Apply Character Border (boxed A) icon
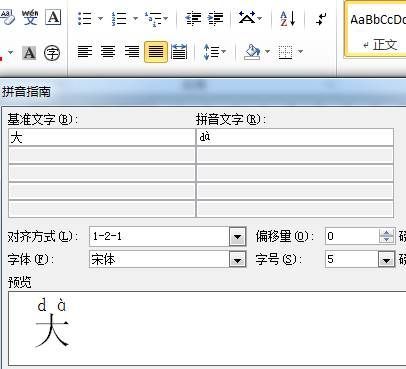This screenshot has width=406, height=369. point(53,17)
